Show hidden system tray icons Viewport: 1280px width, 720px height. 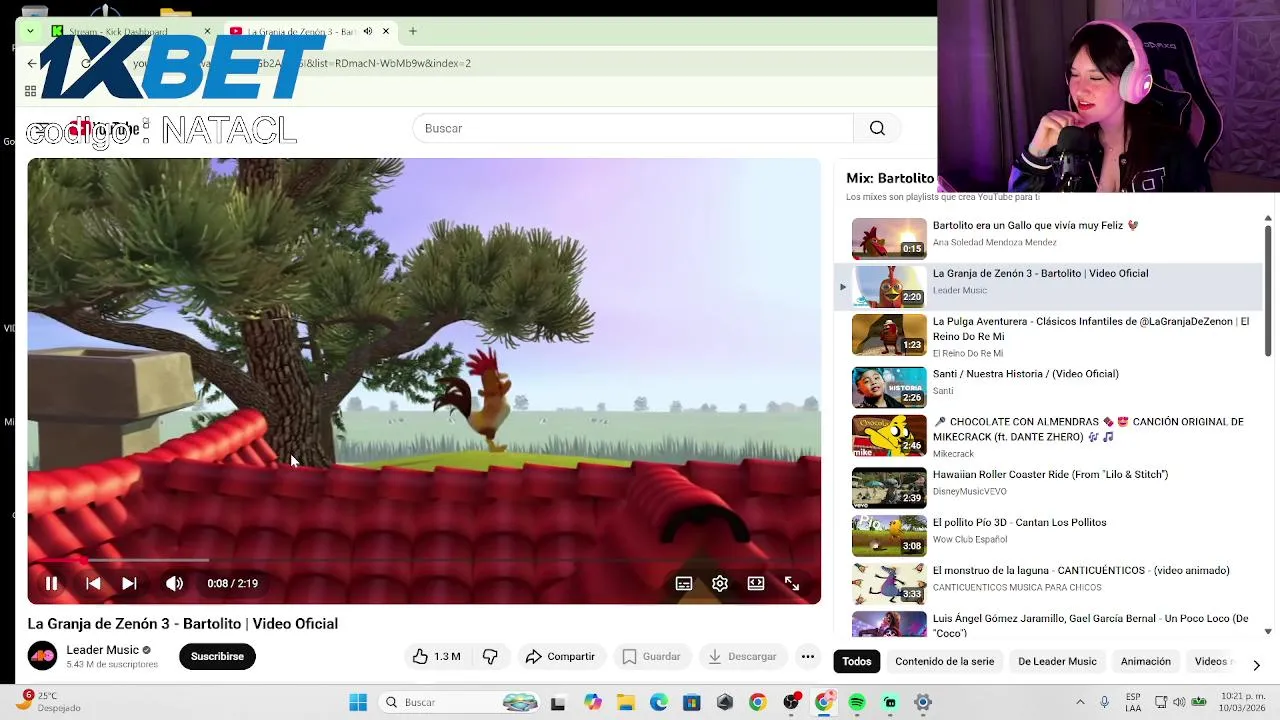pos(1080,702)
